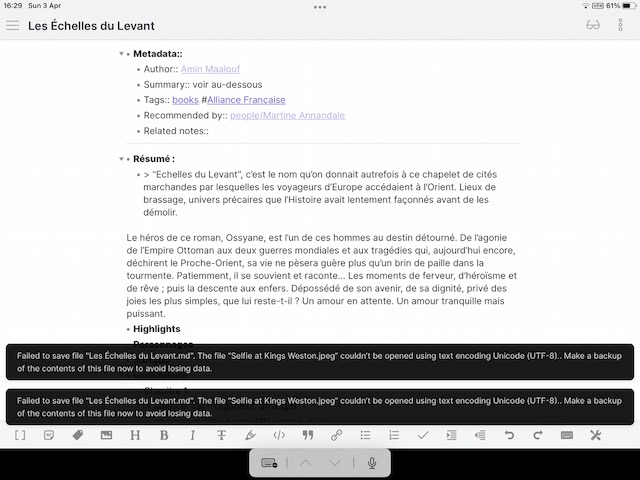The width and height of the screenshot is (640, 480).
Task: Tap the Résumé : heading text
Action: pyautogui.click(x=154, y=159)
